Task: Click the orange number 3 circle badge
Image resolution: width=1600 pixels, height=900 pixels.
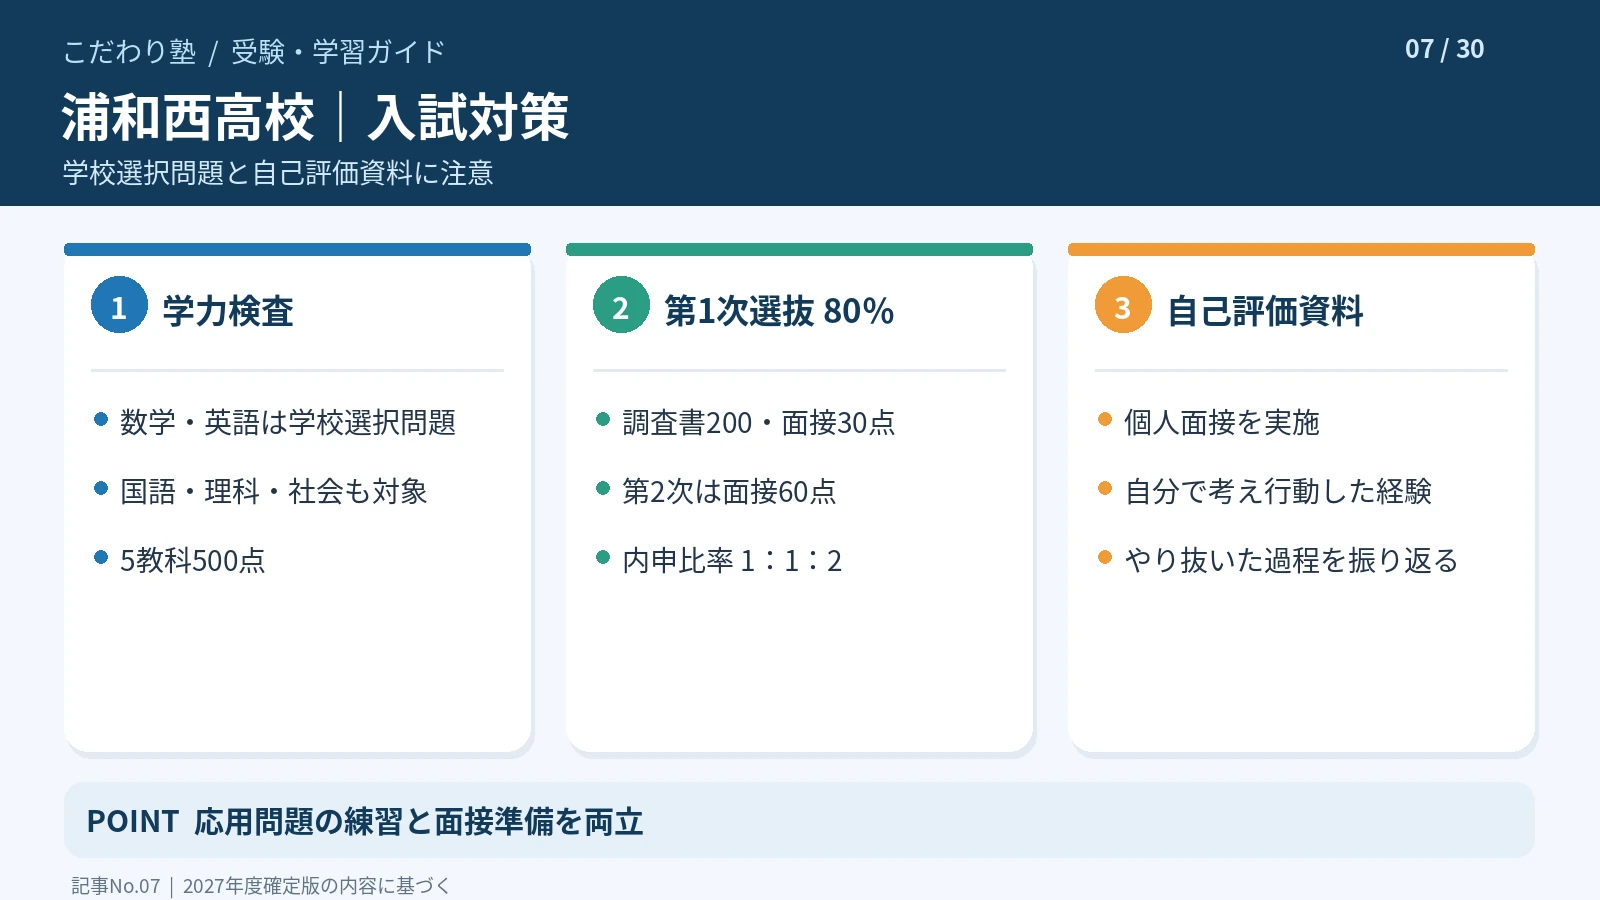Action: [x=1123, y=305]
